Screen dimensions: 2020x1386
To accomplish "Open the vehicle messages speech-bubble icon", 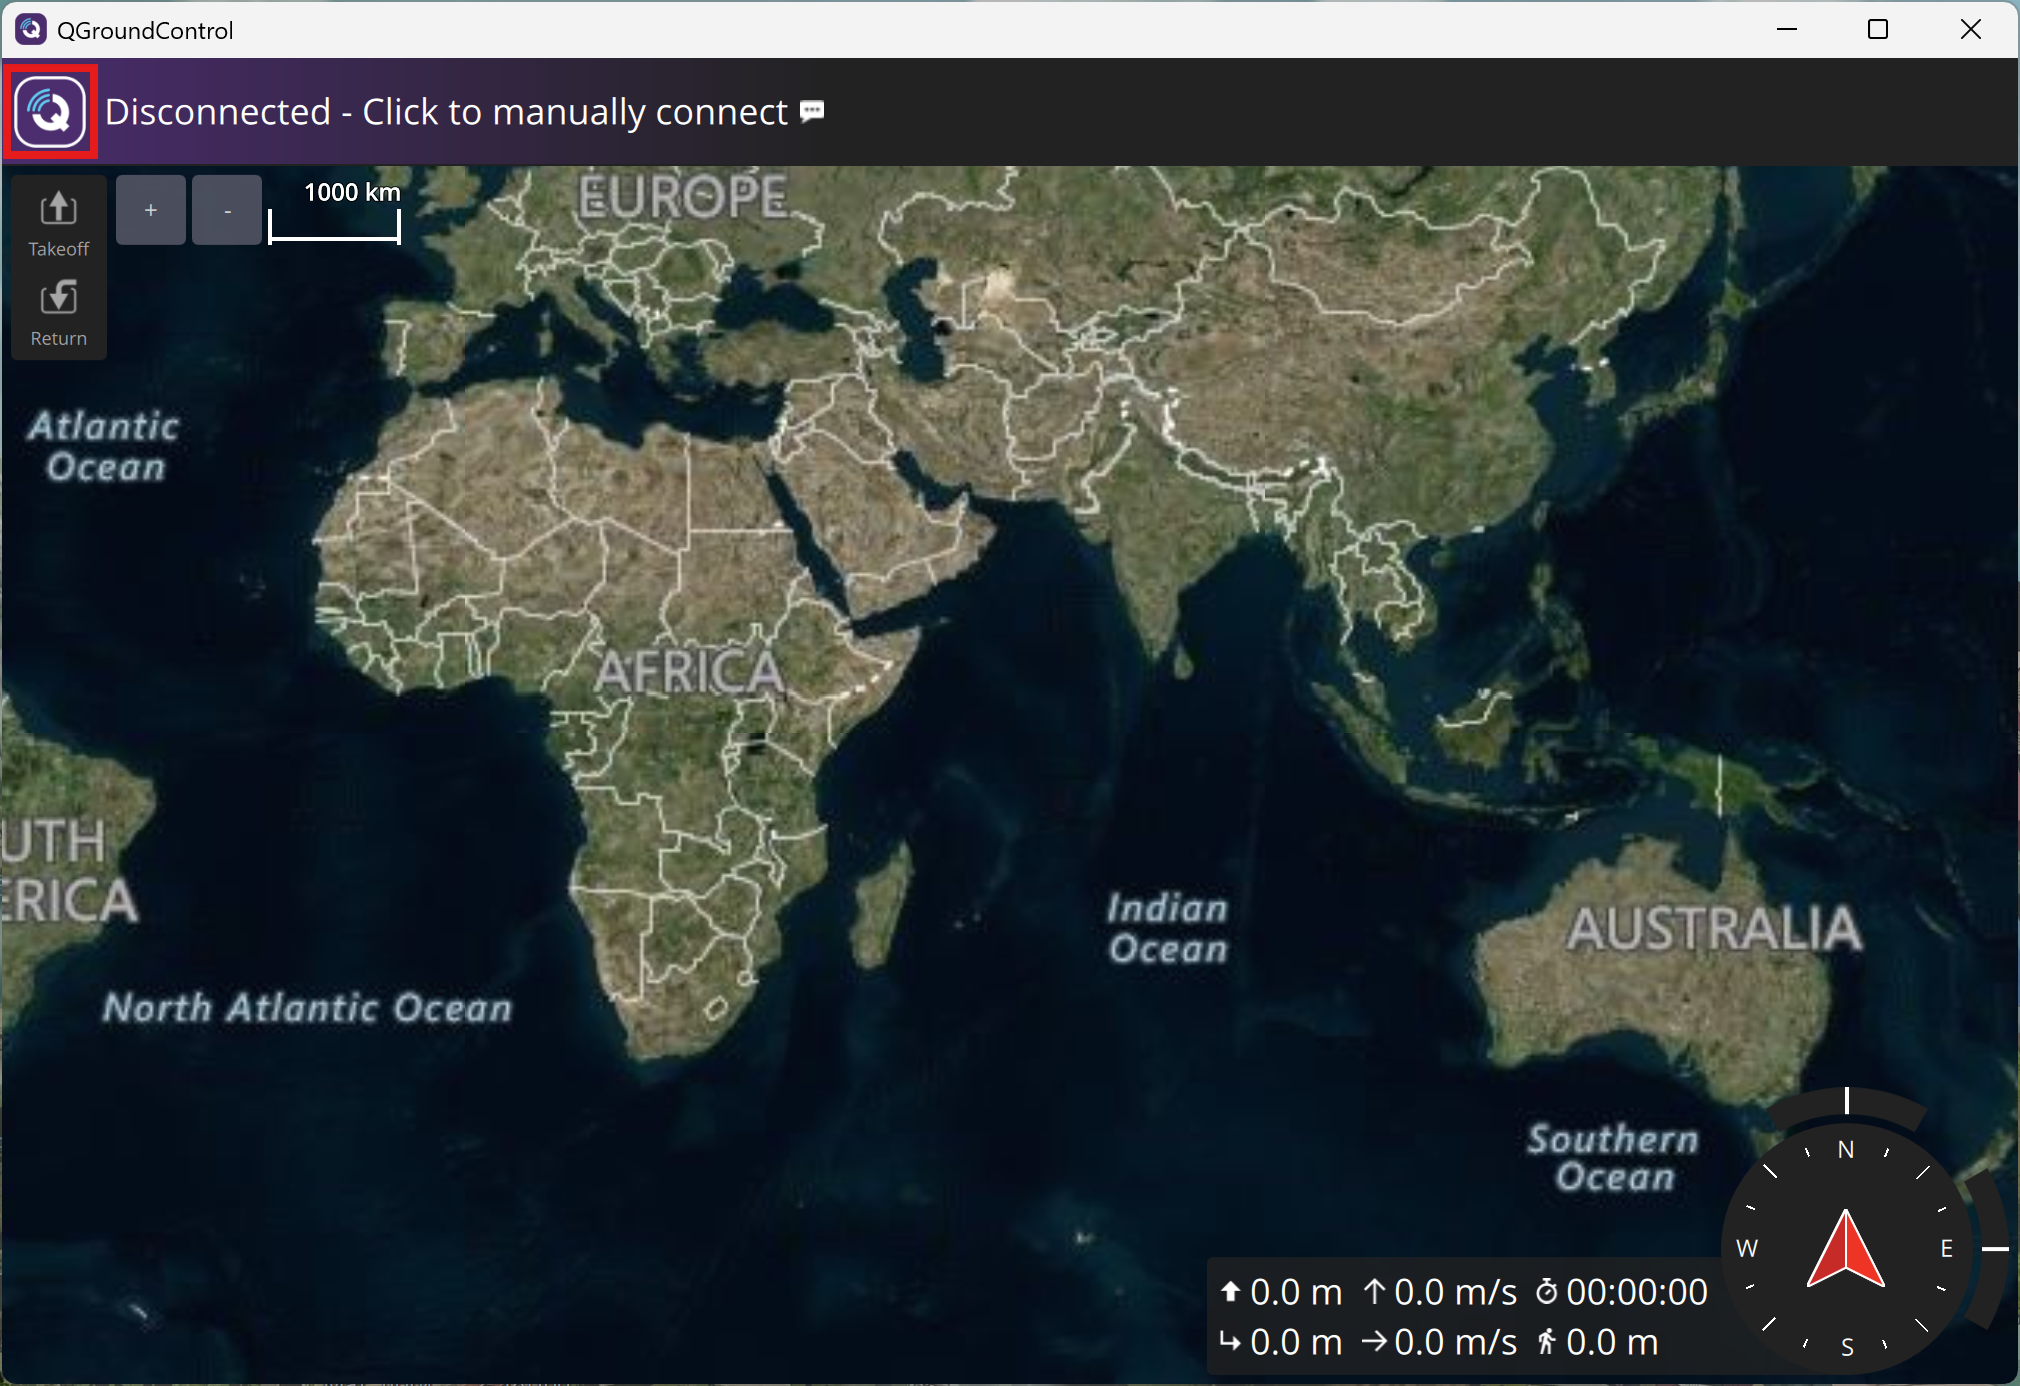I will (812, 111).
